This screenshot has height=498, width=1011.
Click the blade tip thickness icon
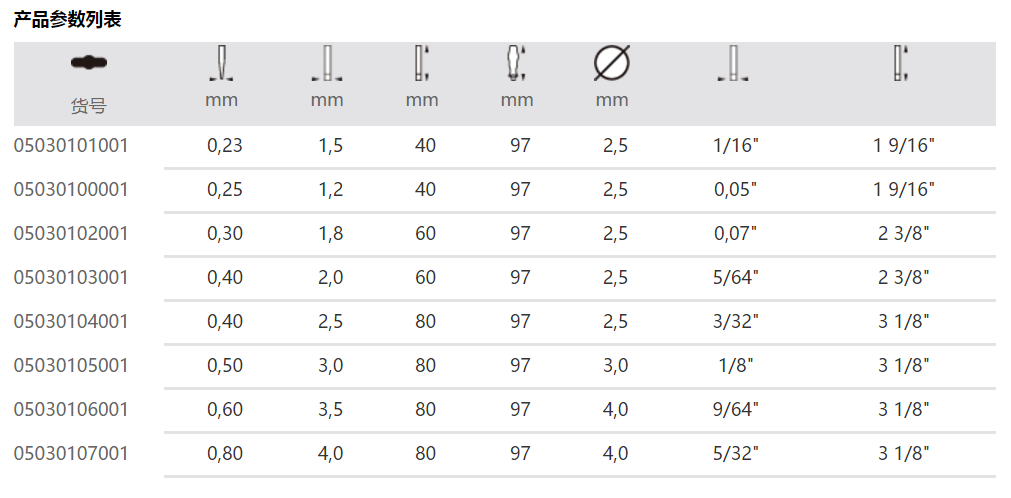tap(223, 63)
